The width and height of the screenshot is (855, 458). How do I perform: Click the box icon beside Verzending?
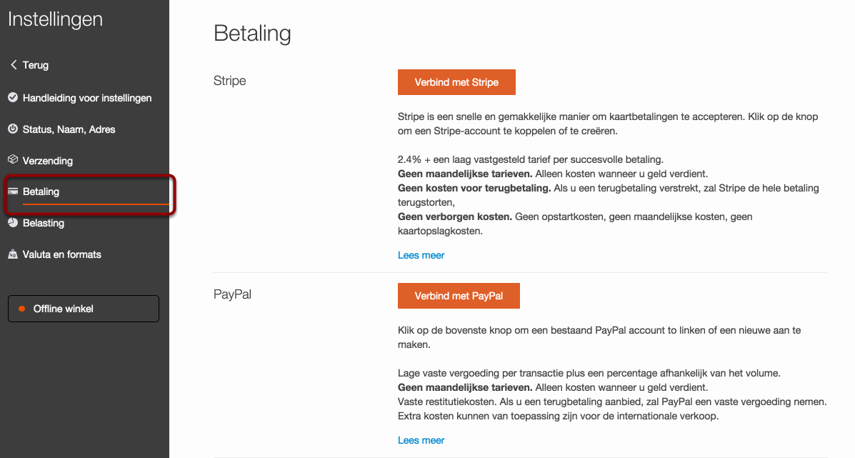pyautogui.click(x=13, y=160)
